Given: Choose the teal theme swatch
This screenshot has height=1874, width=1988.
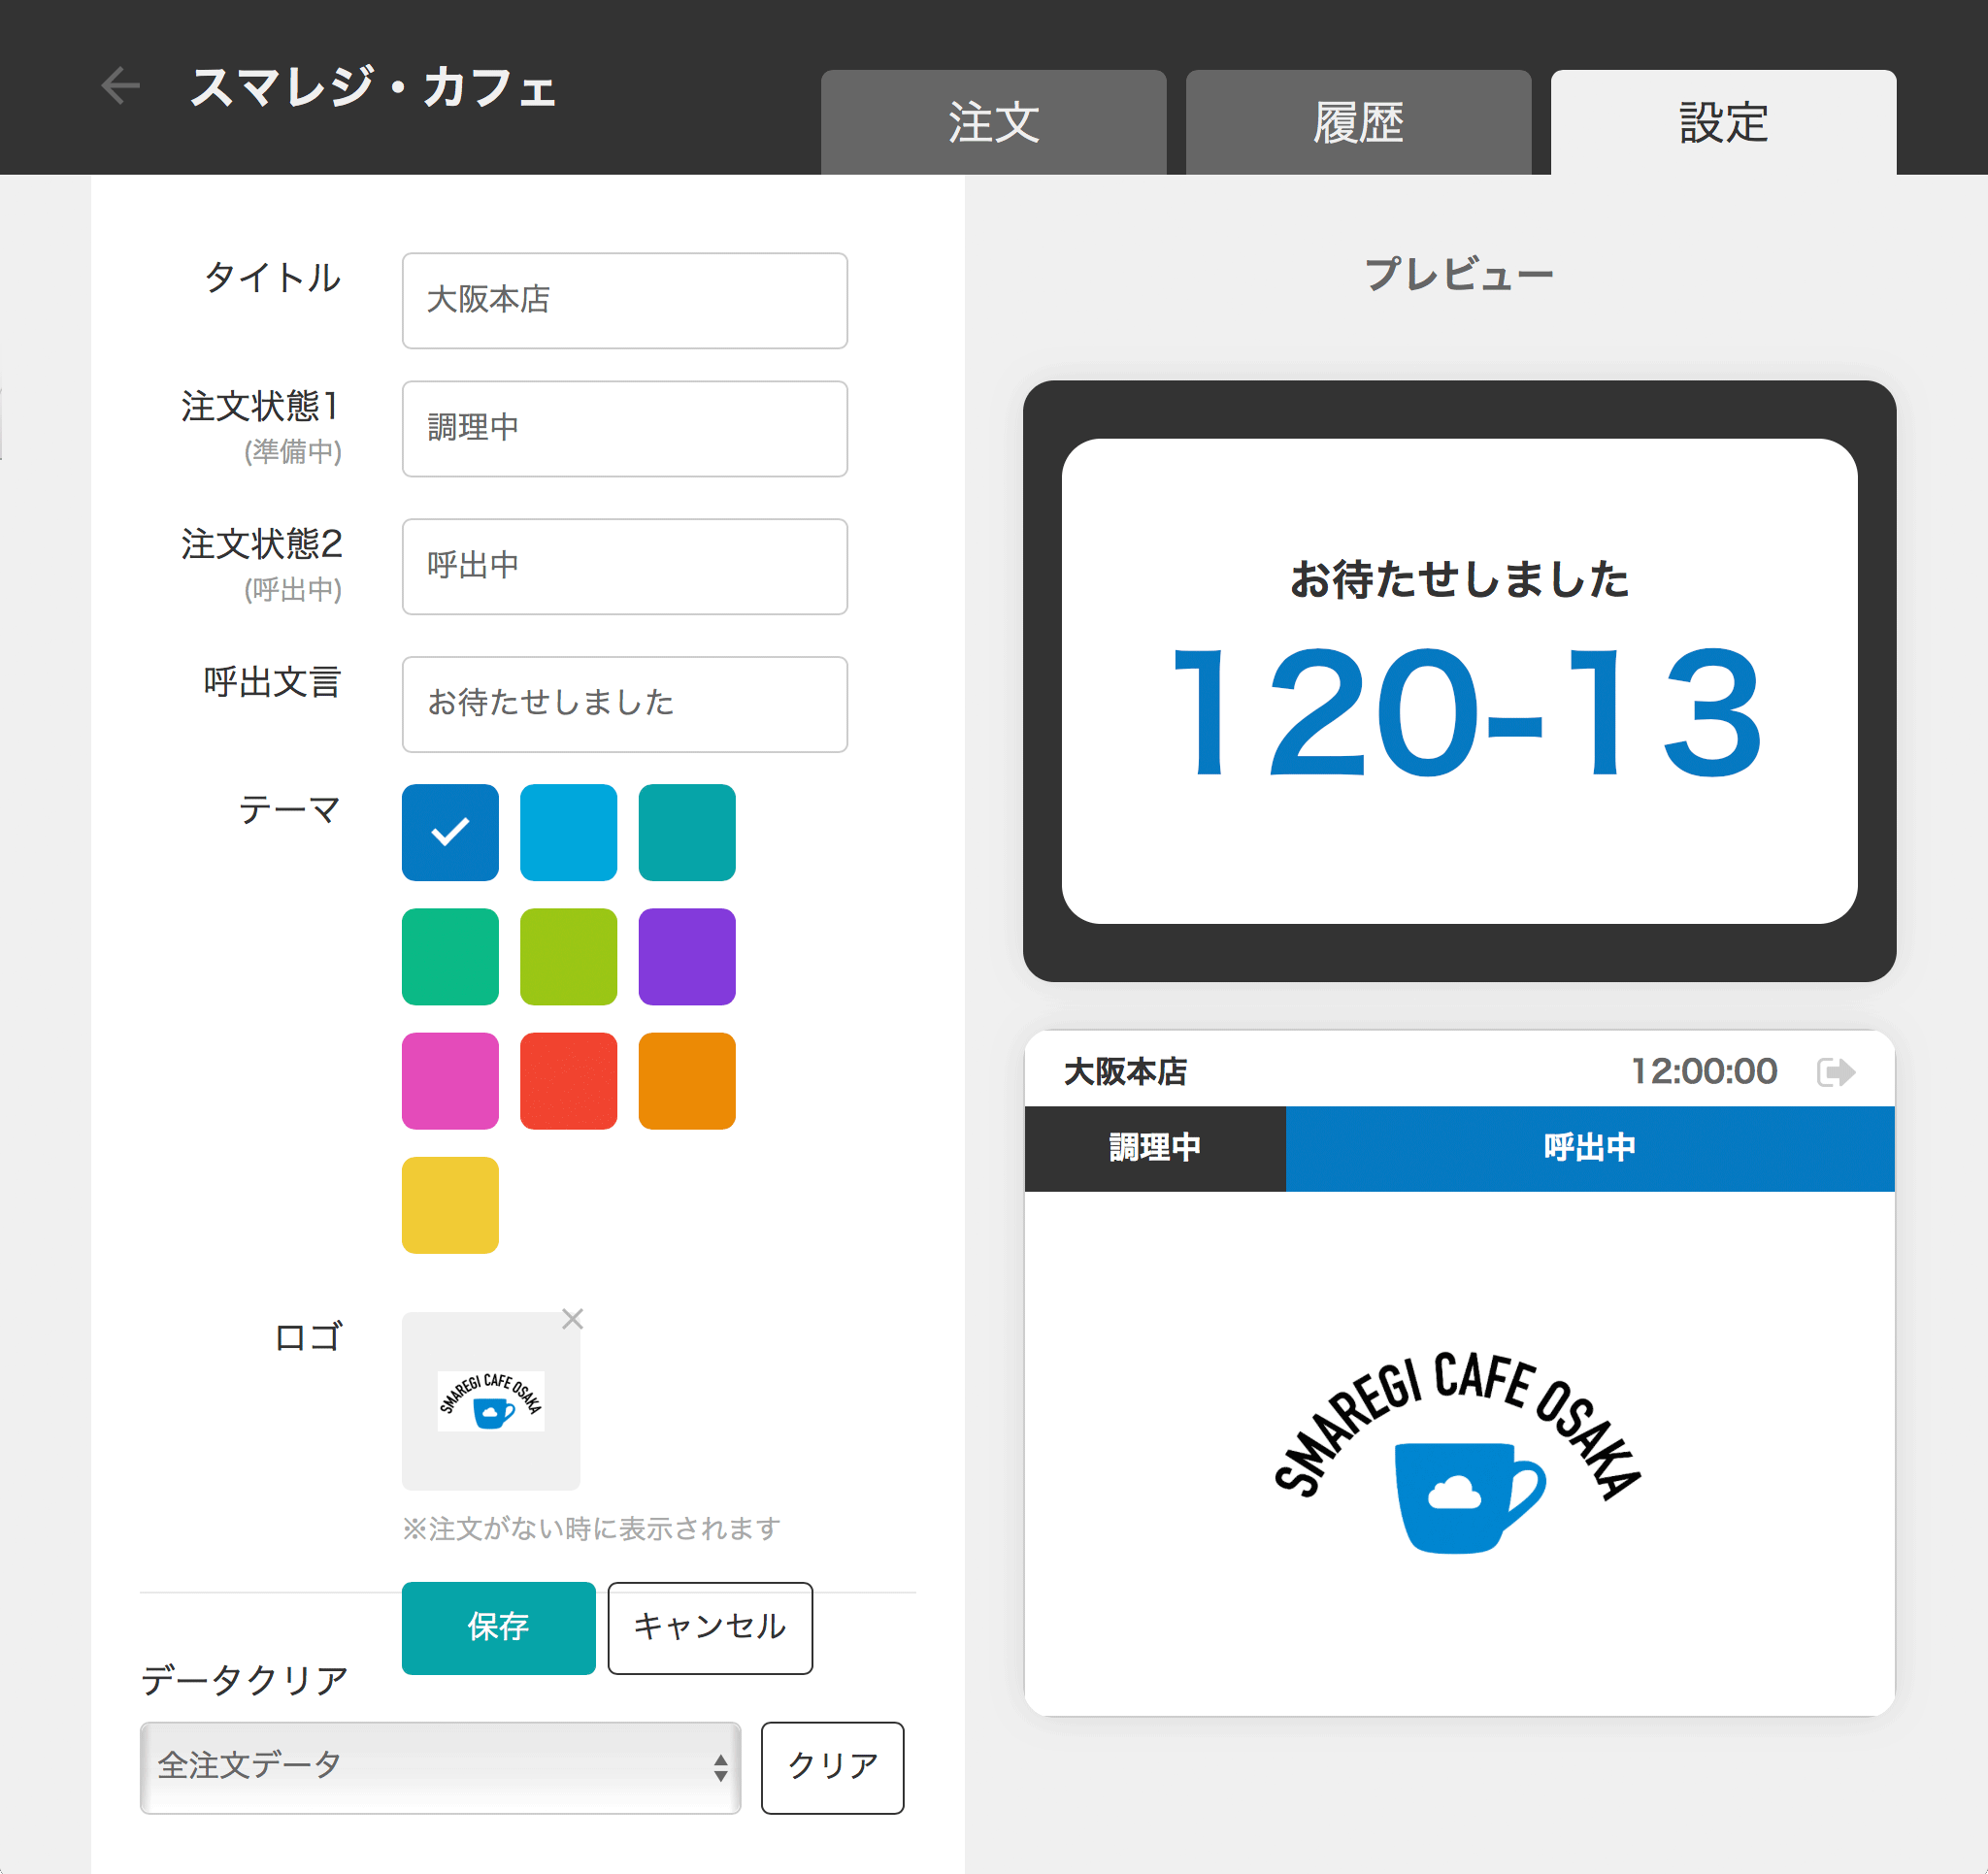Looking at the screenshot, I should coord(687,832).
